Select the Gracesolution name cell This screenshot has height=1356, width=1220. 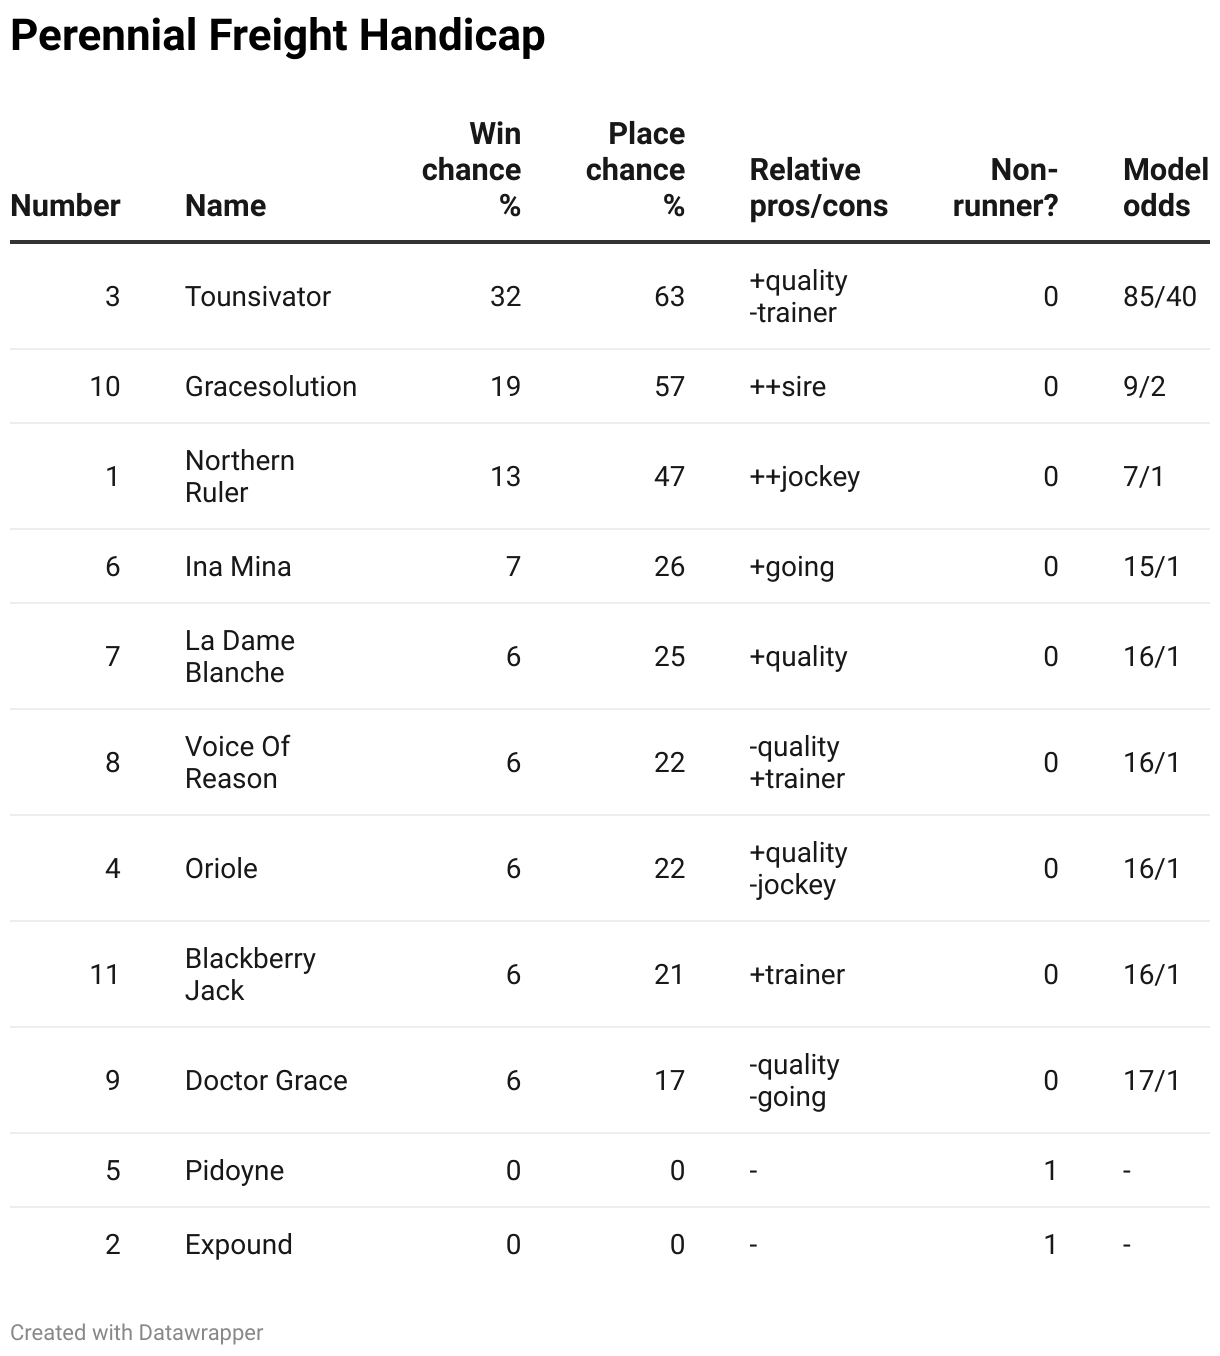click(270, 386)
